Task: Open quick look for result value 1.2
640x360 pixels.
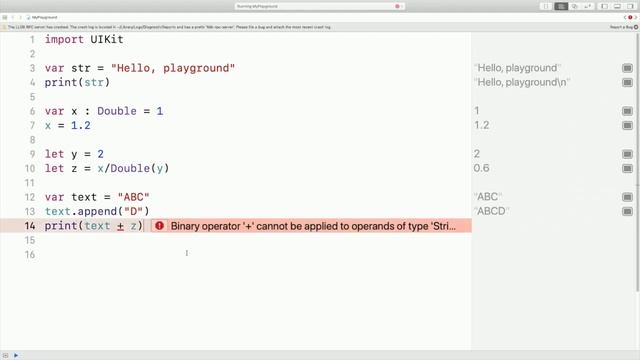Action: [627, 125]
